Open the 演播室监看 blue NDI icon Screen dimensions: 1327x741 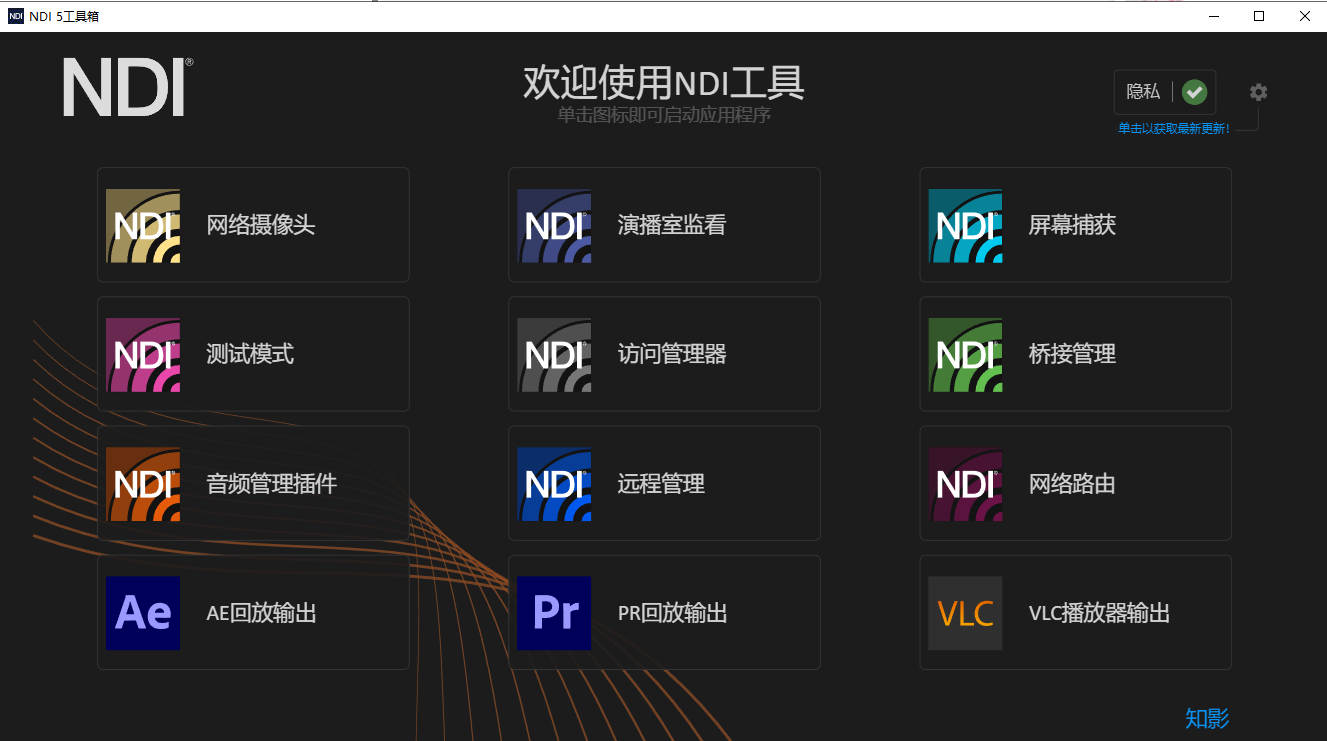click(554, 226)
